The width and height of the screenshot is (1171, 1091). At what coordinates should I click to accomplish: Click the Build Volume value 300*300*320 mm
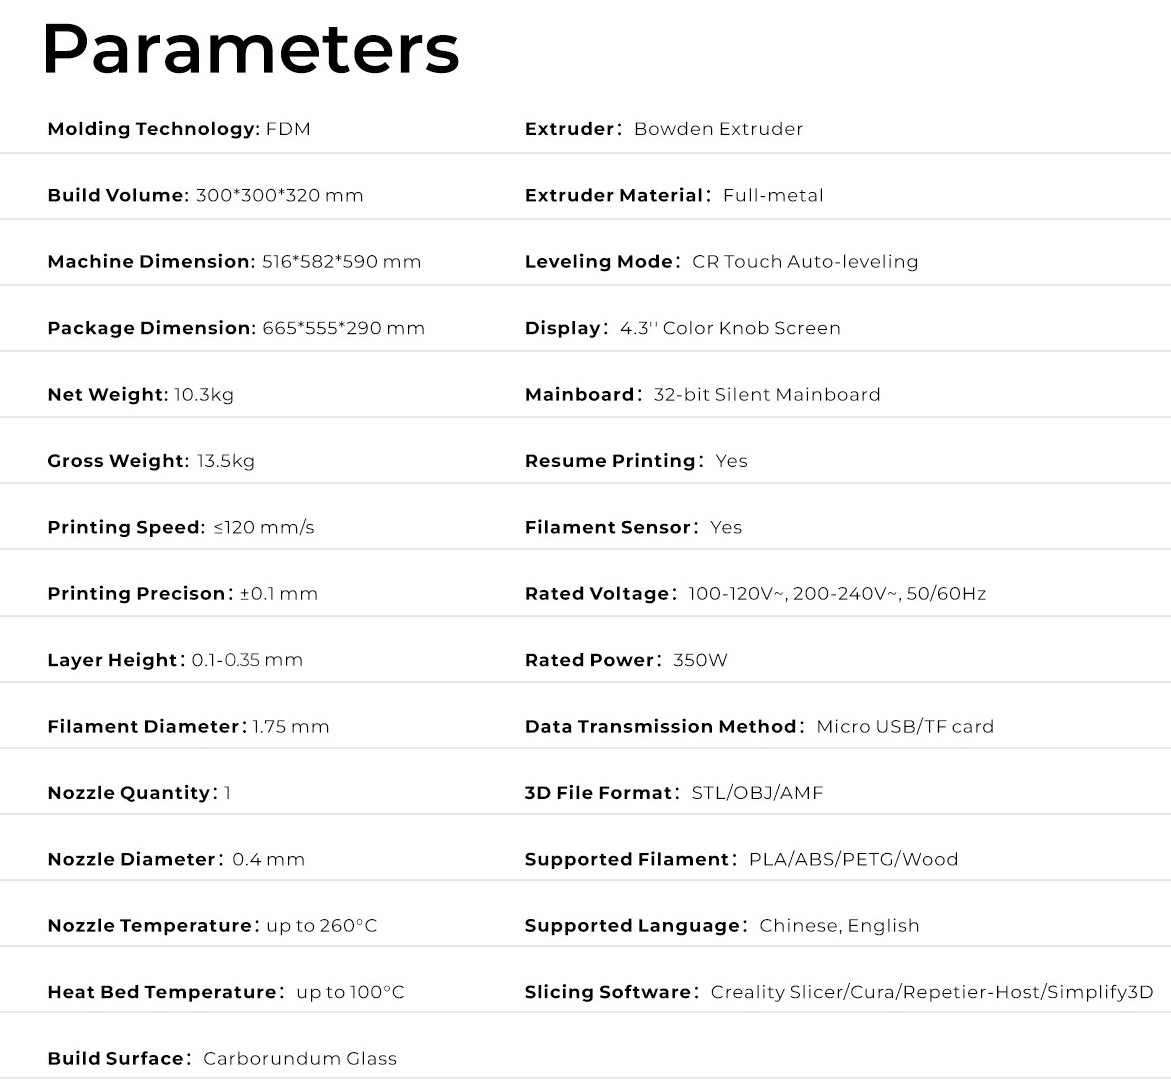[x=279, y=196]
